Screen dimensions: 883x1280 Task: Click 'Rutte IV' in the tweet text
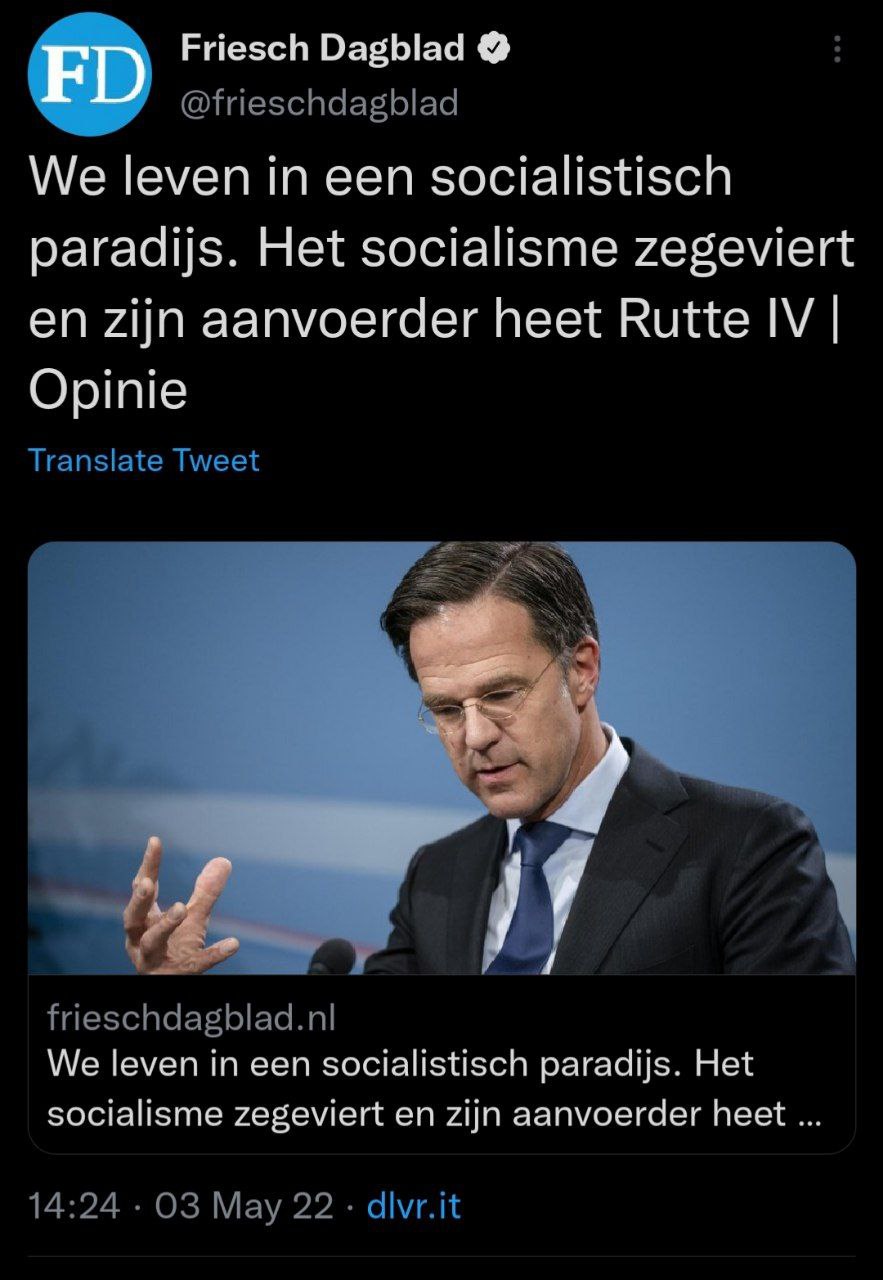714,320
